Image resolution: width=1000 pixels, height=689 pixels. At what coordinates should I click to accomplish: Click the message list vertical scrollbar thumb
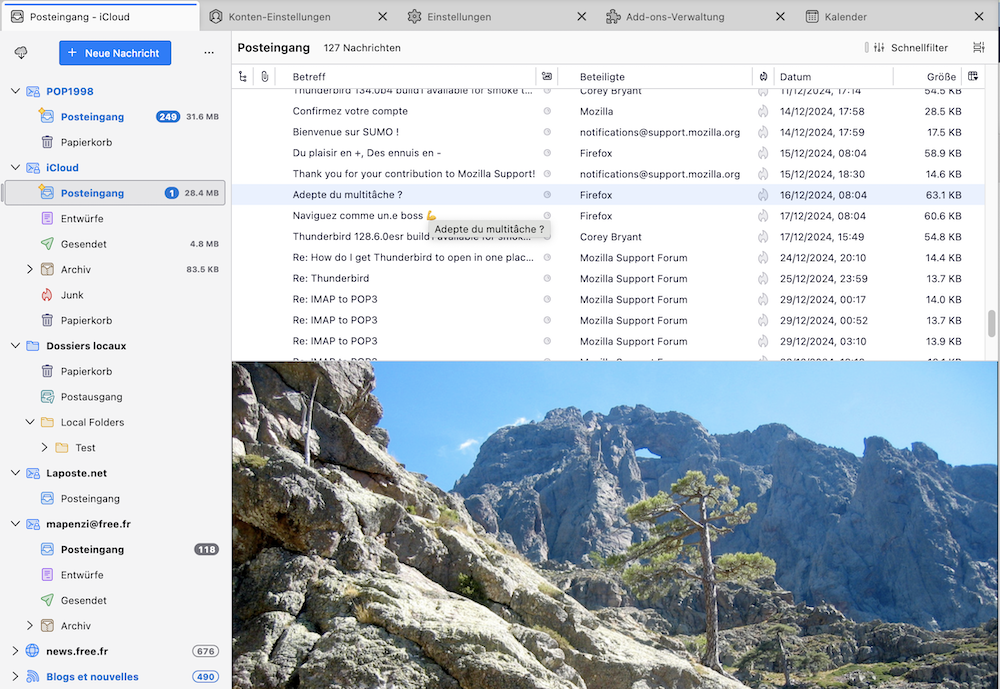click(992, 323)
